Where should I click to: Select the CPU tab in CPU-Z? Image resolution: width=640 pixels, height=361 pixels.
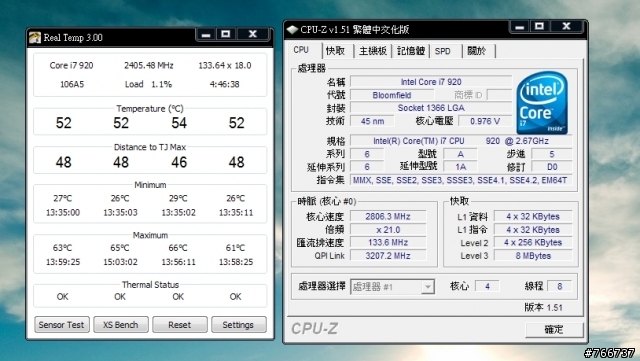coord(301,50)
